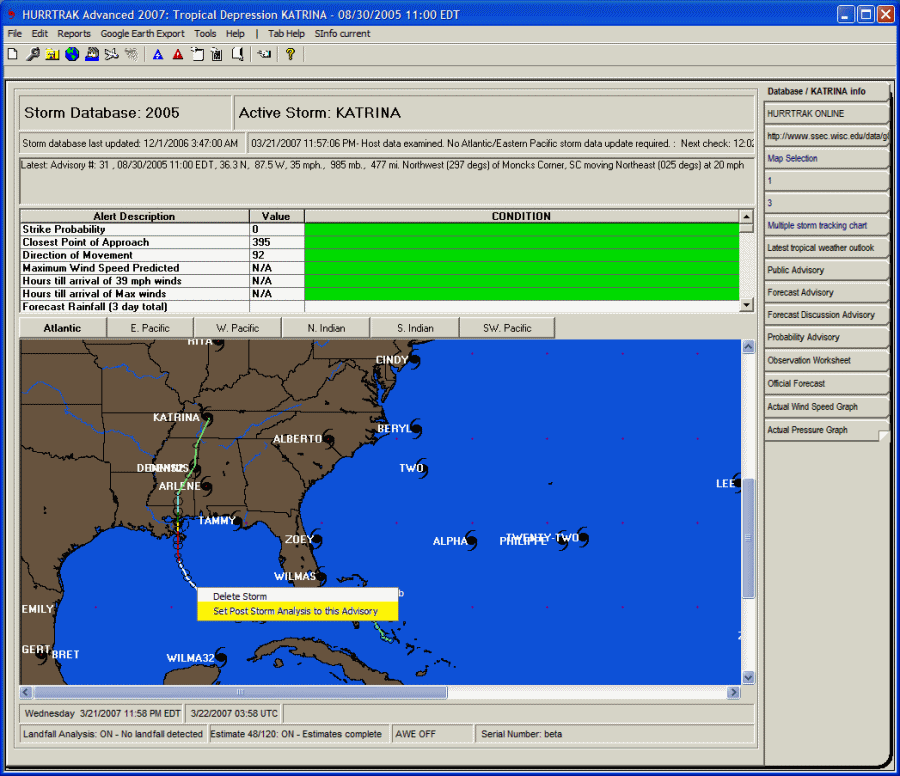Open the Forecast Advisory button
Screen dimensions: 900x776
coord(827,293)
